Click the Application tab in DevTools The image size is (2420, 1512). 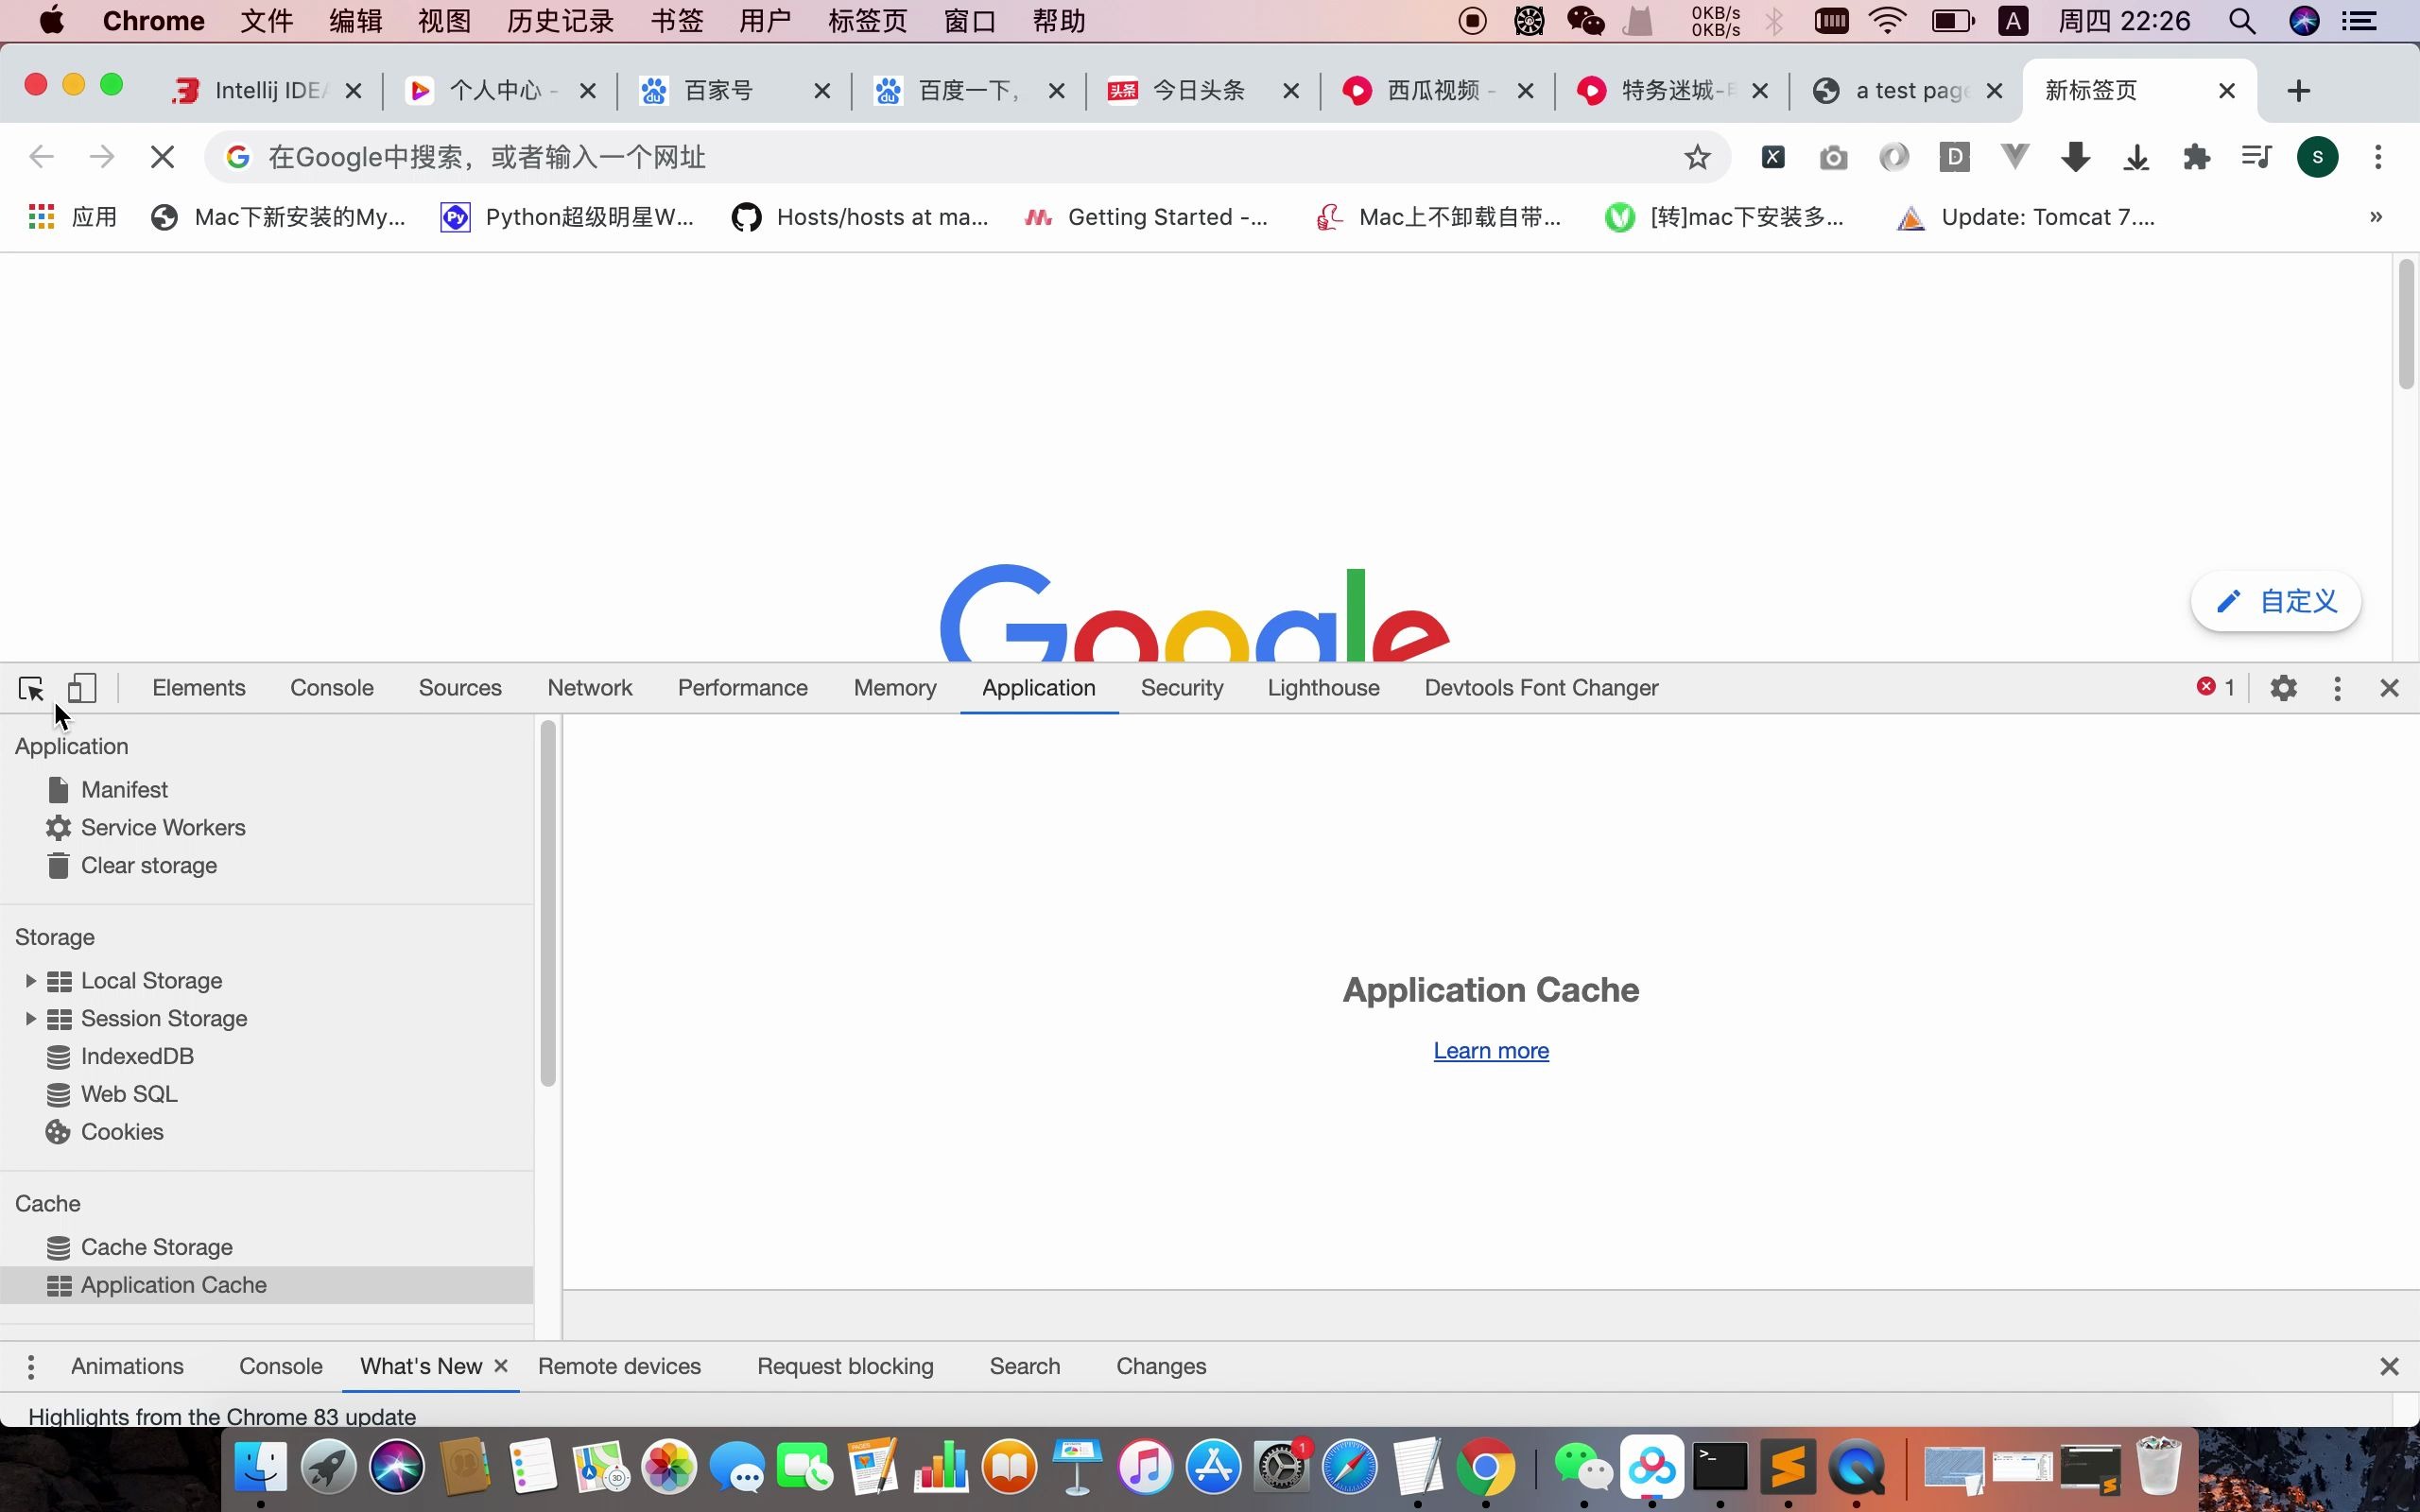(x=1038, y=686)
